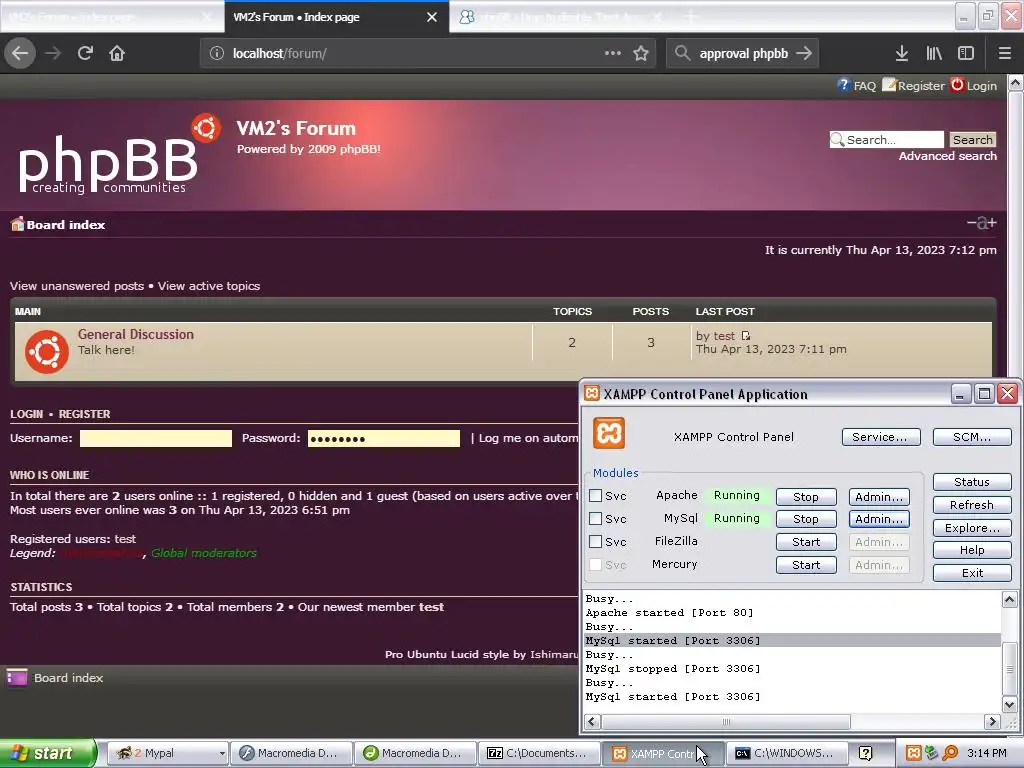Click the magnifier icon in system tray
Viewport: 1024px width, 768px height.
tap(950, 753)
